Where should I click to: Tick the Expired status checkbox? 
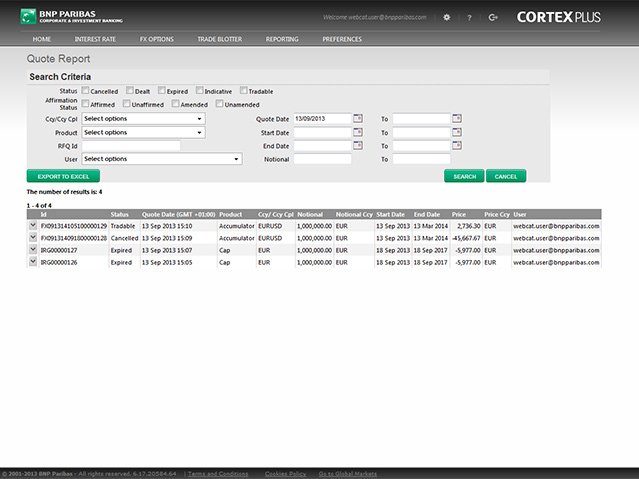[x=161, y=90]
